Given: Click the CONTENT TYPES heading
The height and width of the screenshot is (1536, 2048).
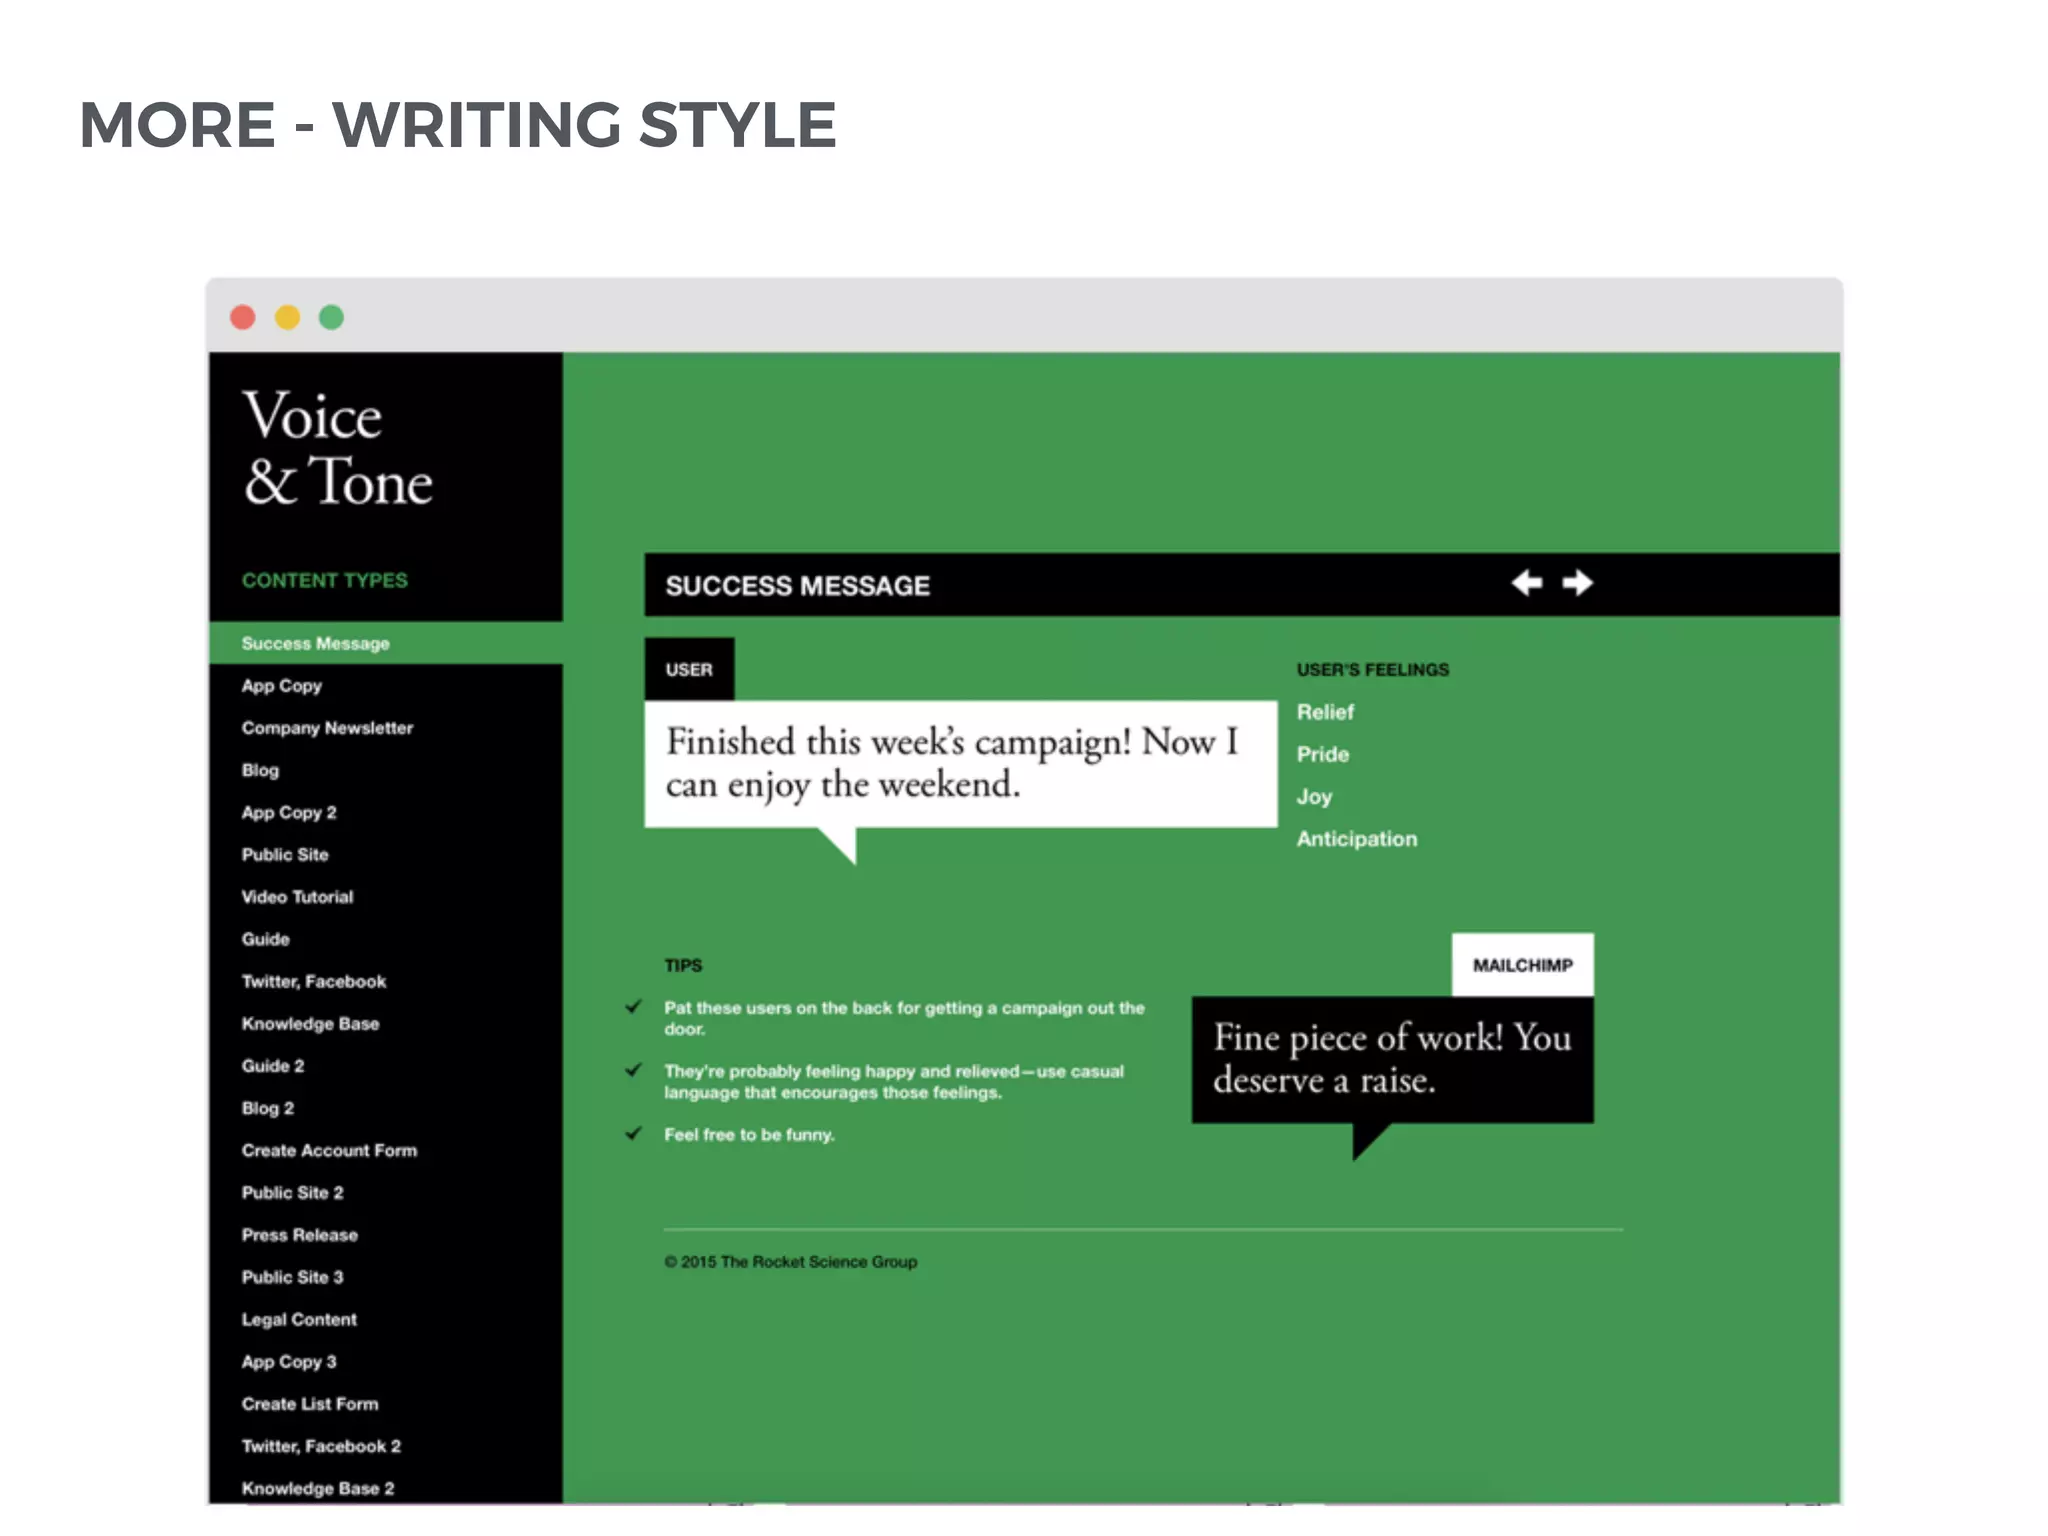Looking at the screenshot, I should tap(324, 580).
